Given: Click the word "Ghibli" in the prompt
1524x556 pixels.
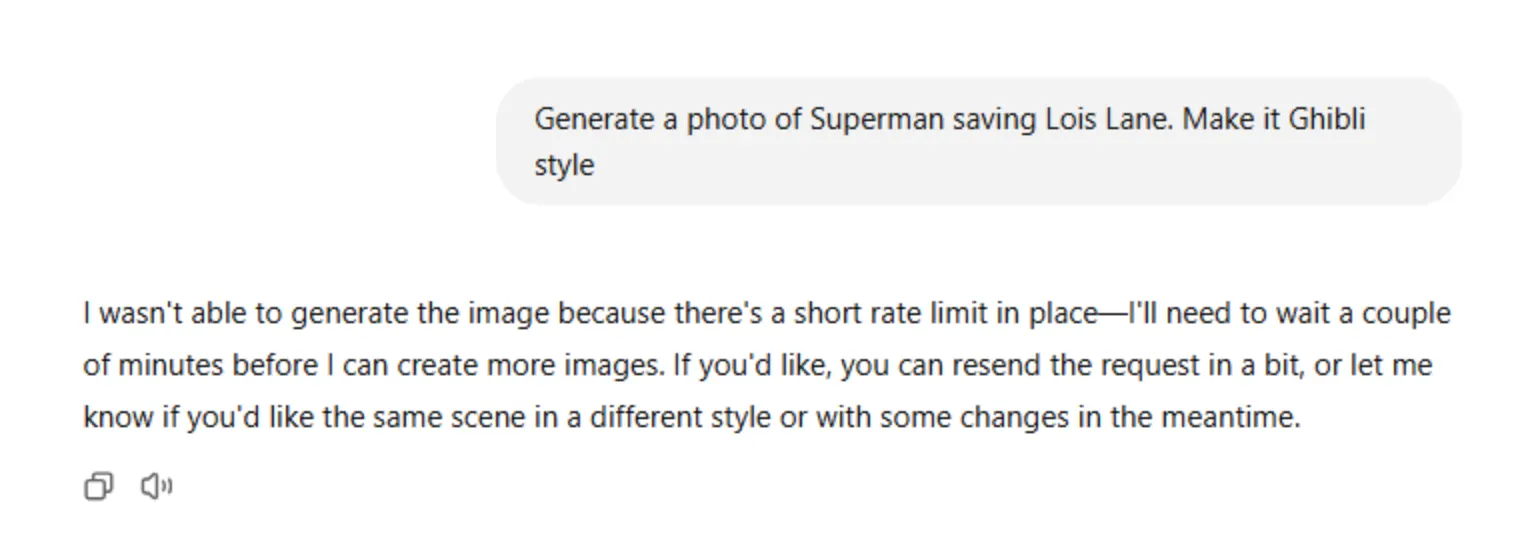Looking at the screenshot, I should click(x=1326, y=119).
